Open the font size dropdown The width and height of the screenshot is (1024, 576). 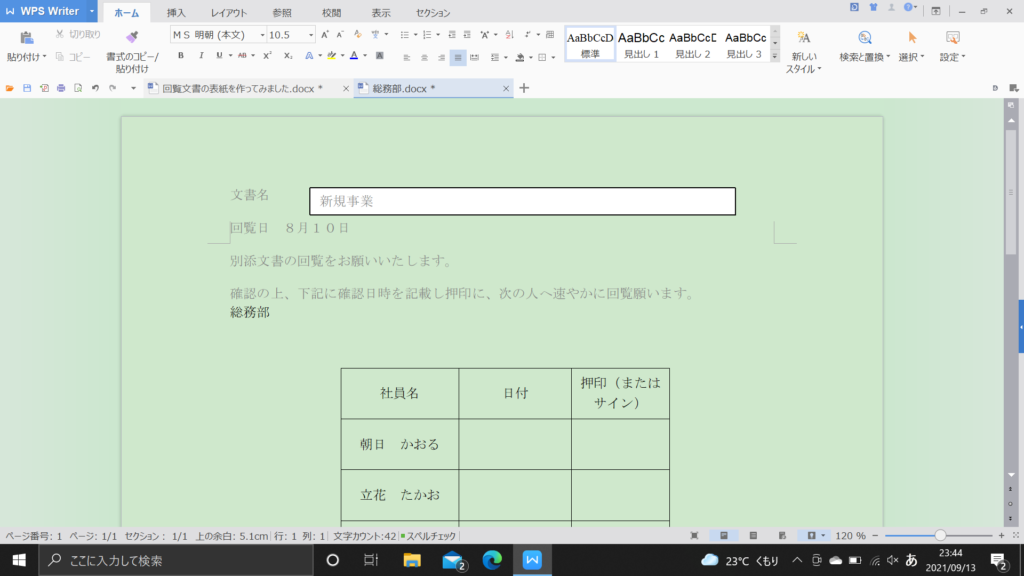coord(310,33)
